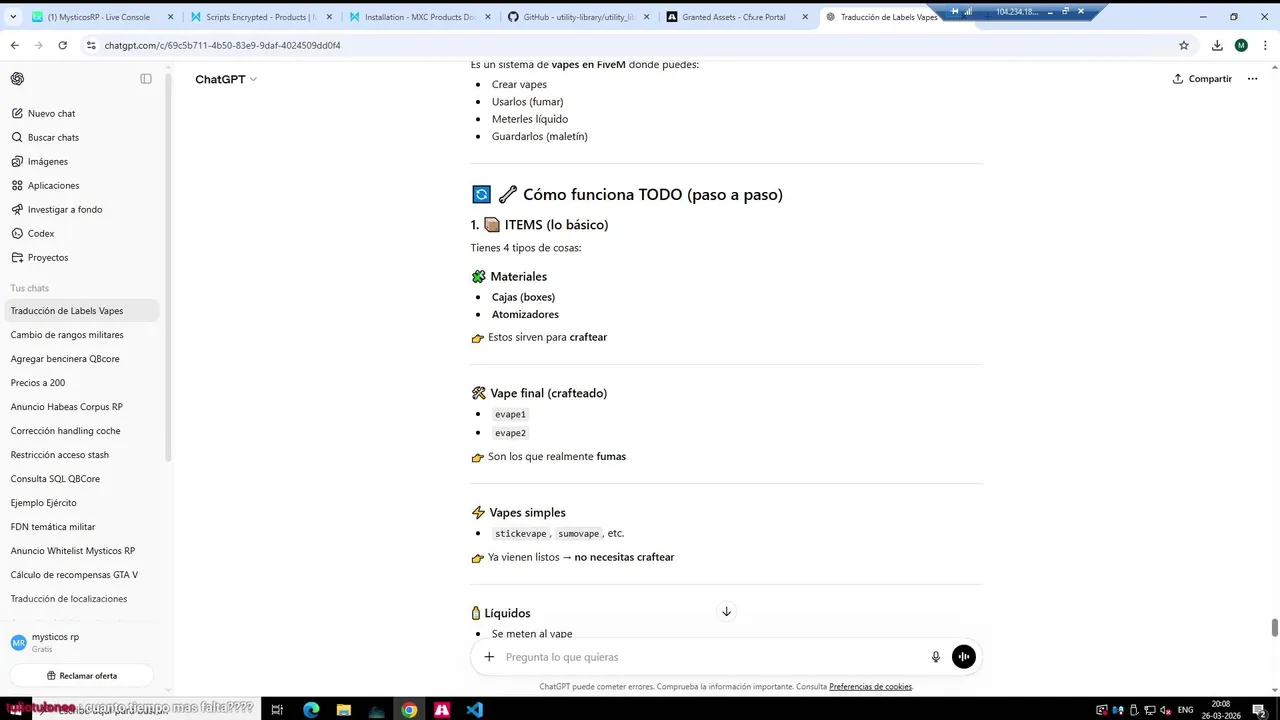Click the browser back arrow
1280x720 pixels.
tap(15, 45)
